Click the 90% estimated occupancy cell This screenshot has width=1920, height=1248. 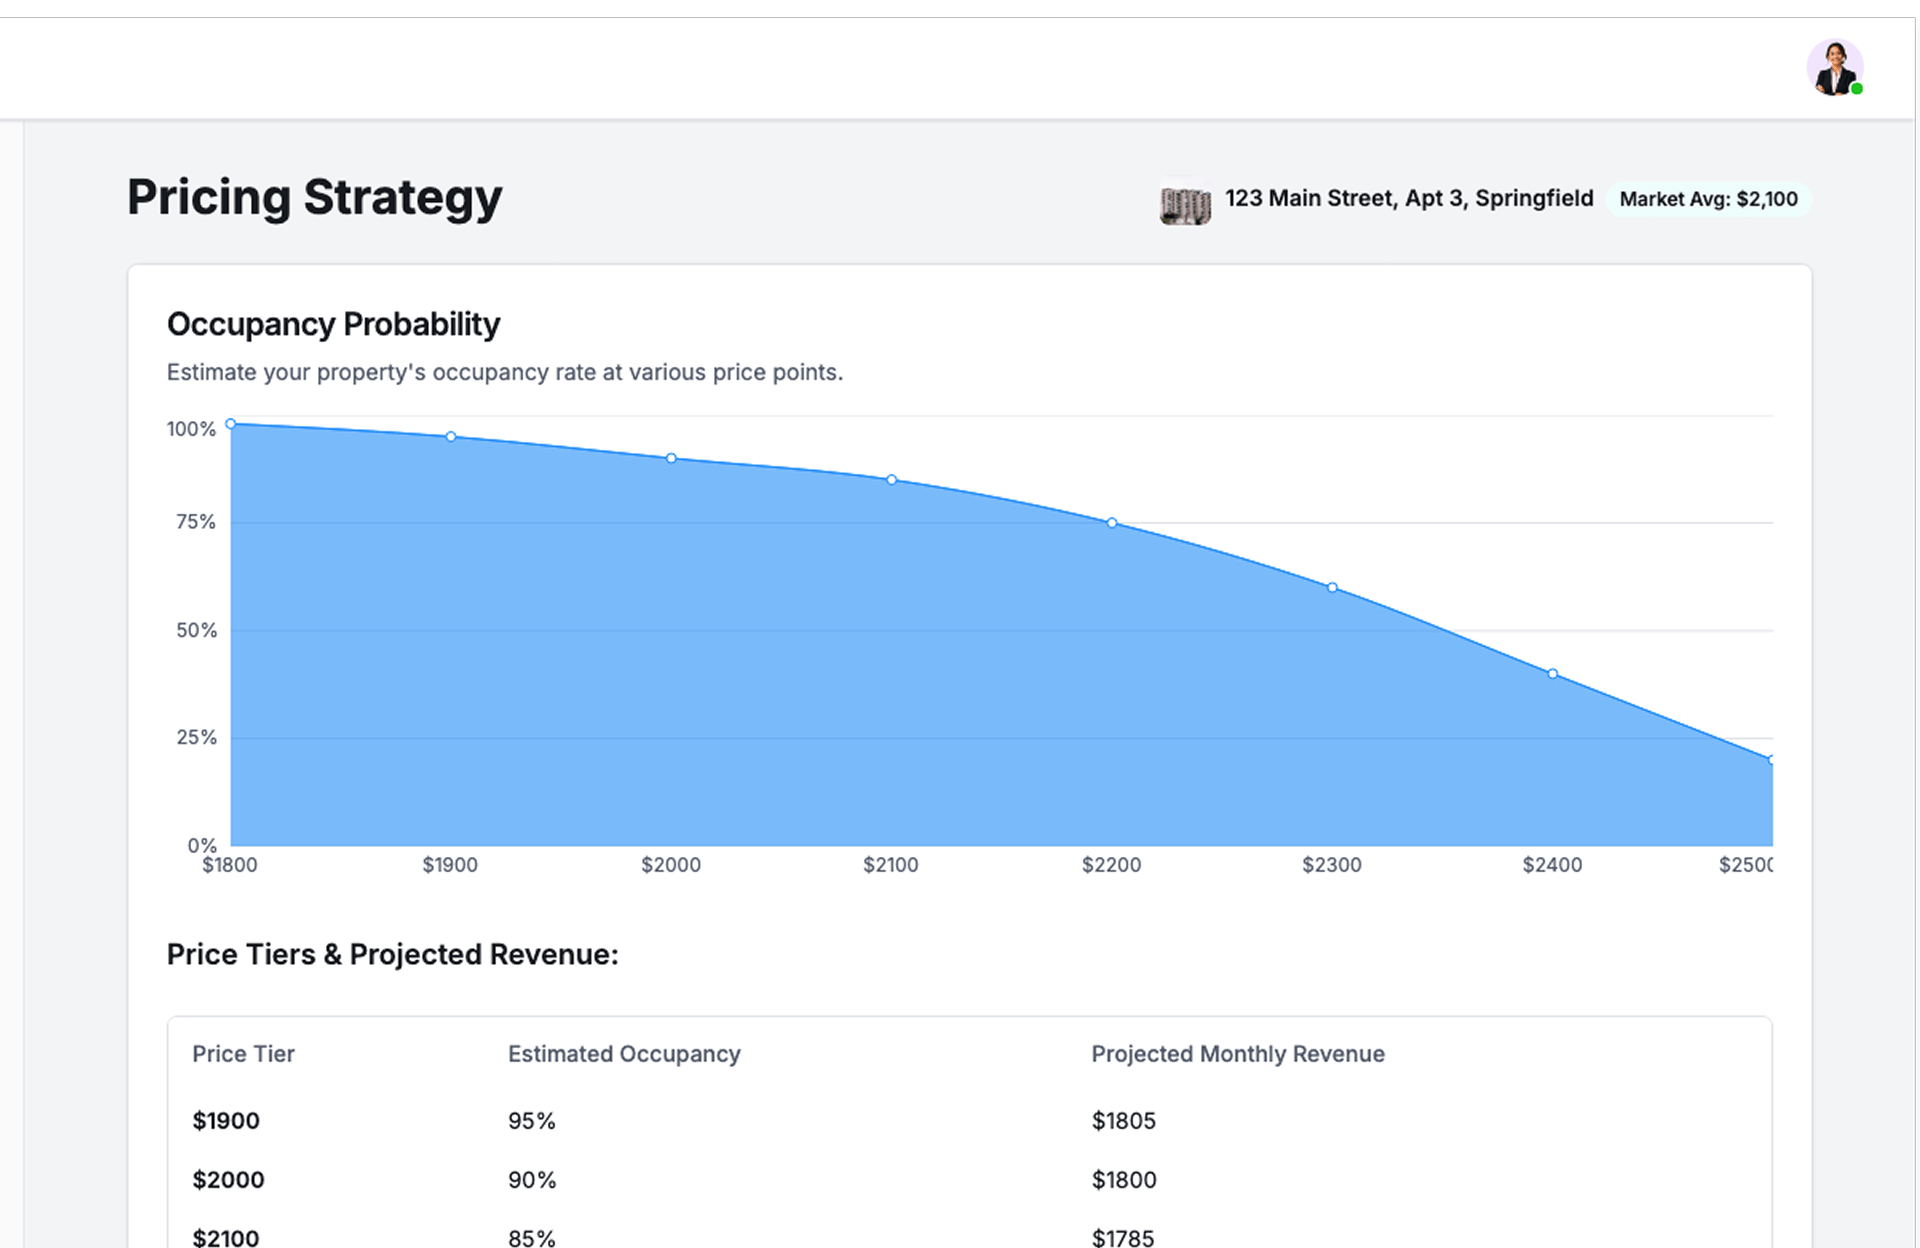coord(531,1180)
